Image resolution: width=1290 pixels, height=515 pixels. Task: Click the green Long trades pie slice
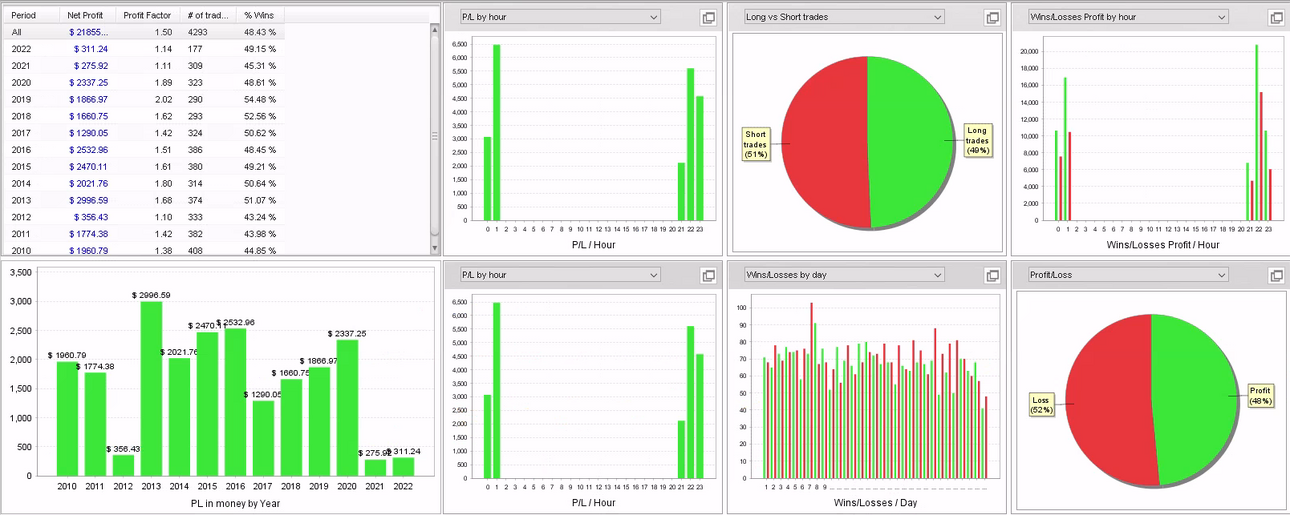point(910,140)
